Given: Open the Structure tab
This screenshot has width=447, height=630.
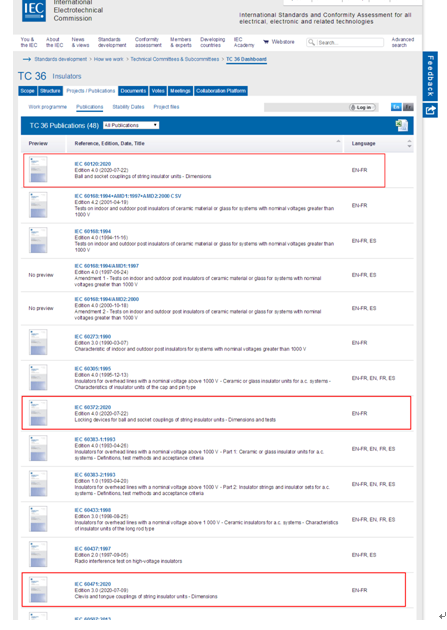Looking at the screenshot, I should pos(50,91).
